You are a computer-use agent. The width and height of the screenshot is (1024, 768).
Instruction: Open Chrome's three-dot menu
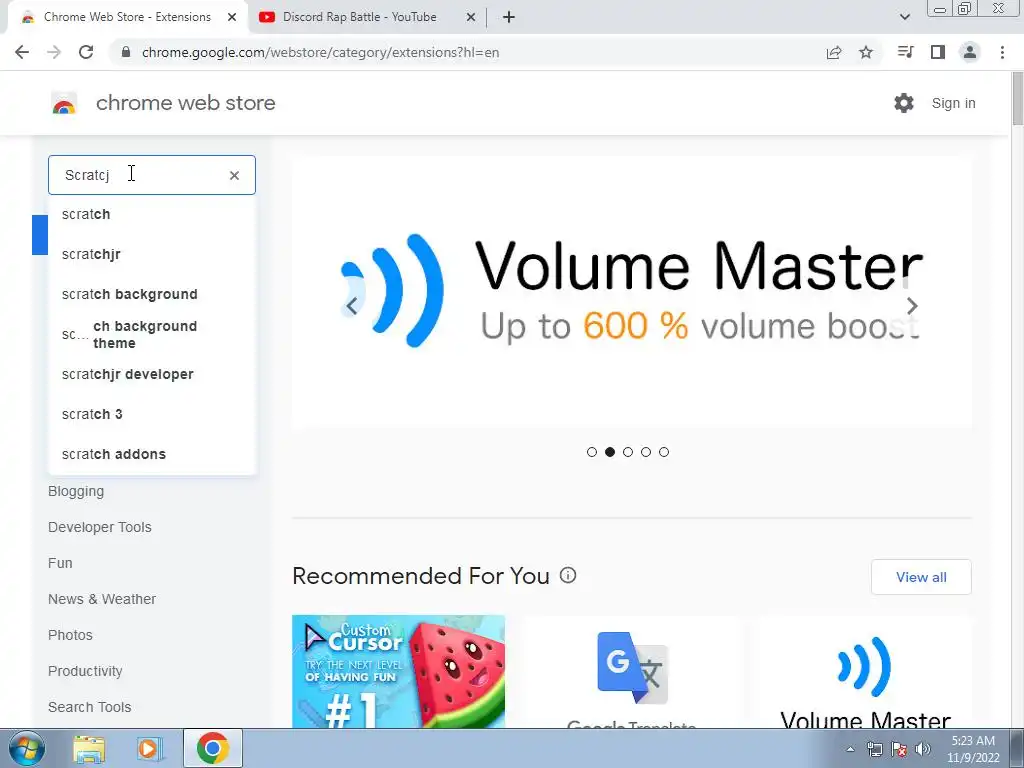tap(1002, 52)
